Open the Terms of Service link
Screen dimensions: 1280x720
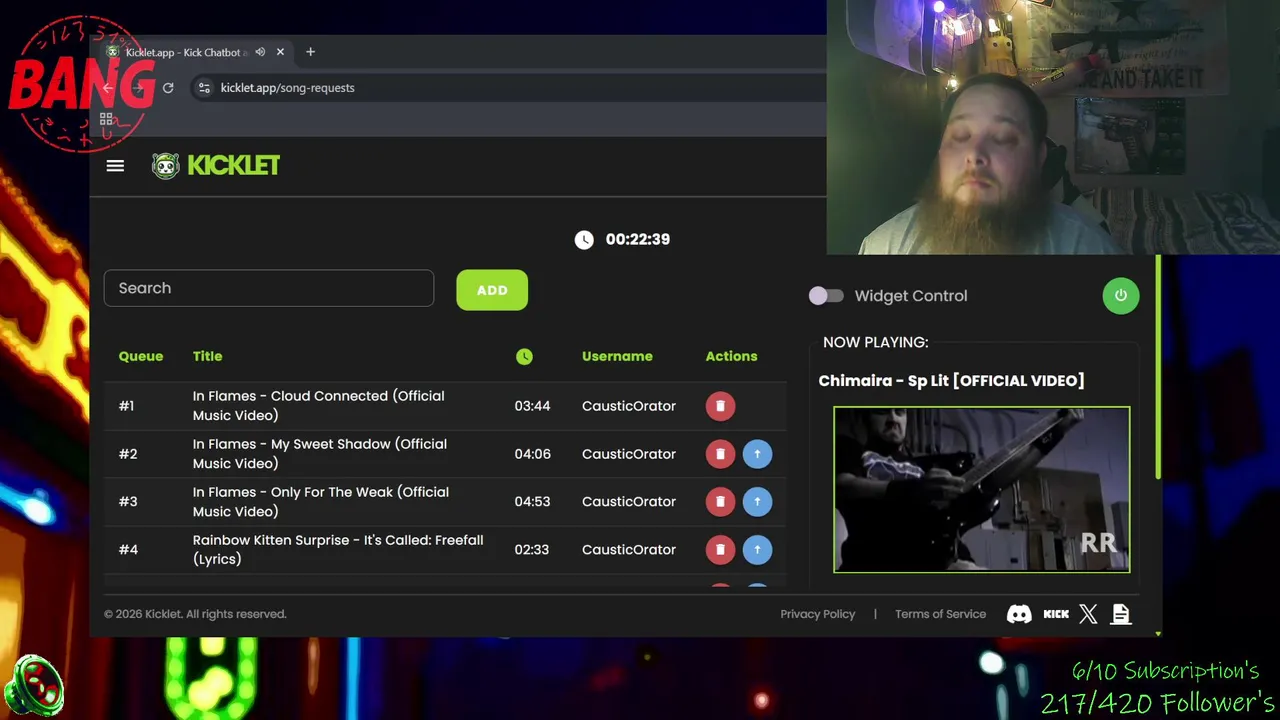940,614
